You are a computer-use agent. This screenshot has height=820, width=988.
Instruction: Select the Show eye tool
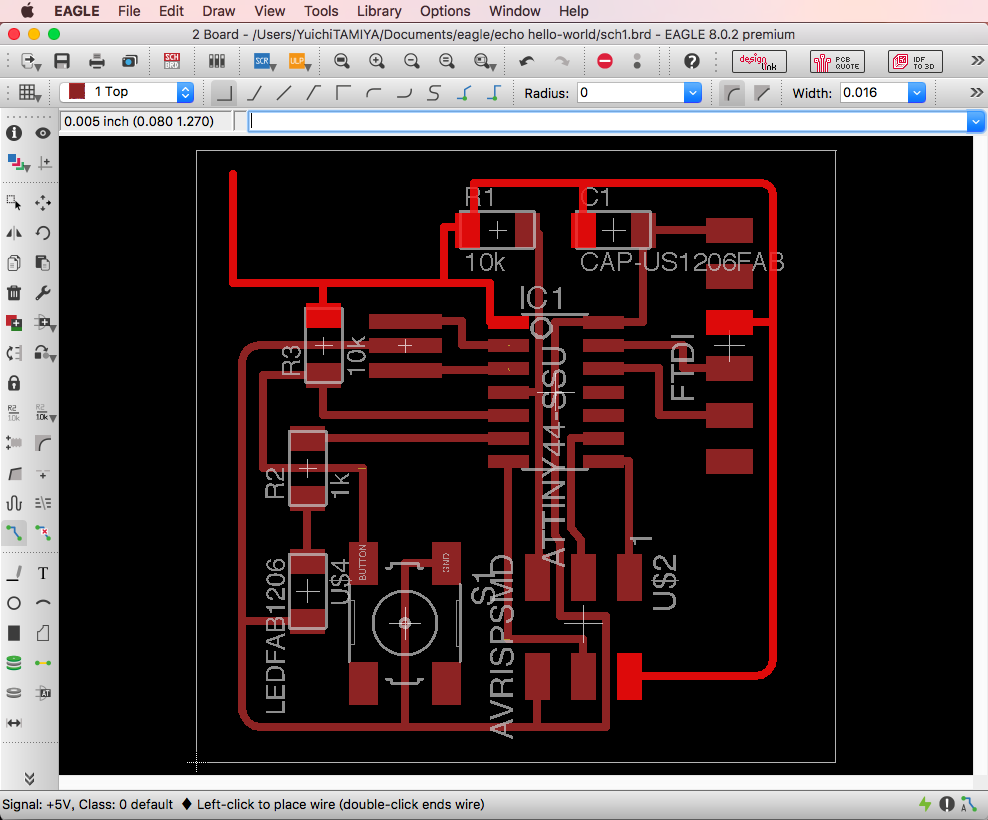pos(43,133)
